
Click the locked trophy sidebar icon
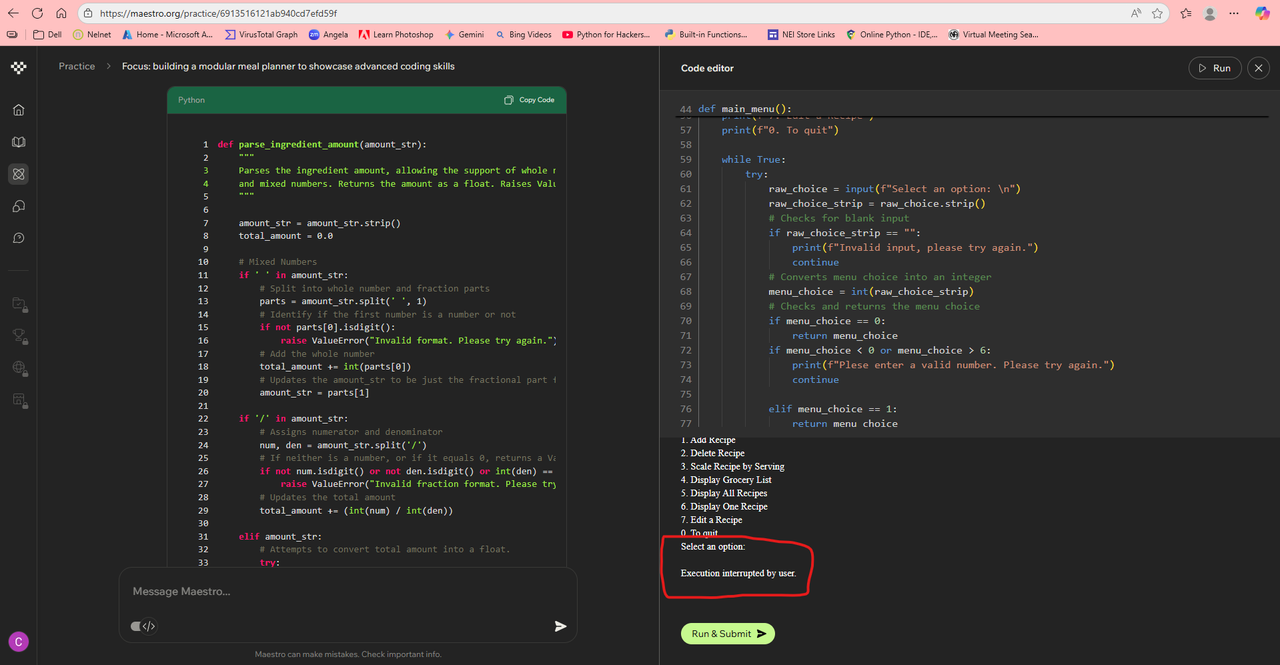click(x=18, y=335)
